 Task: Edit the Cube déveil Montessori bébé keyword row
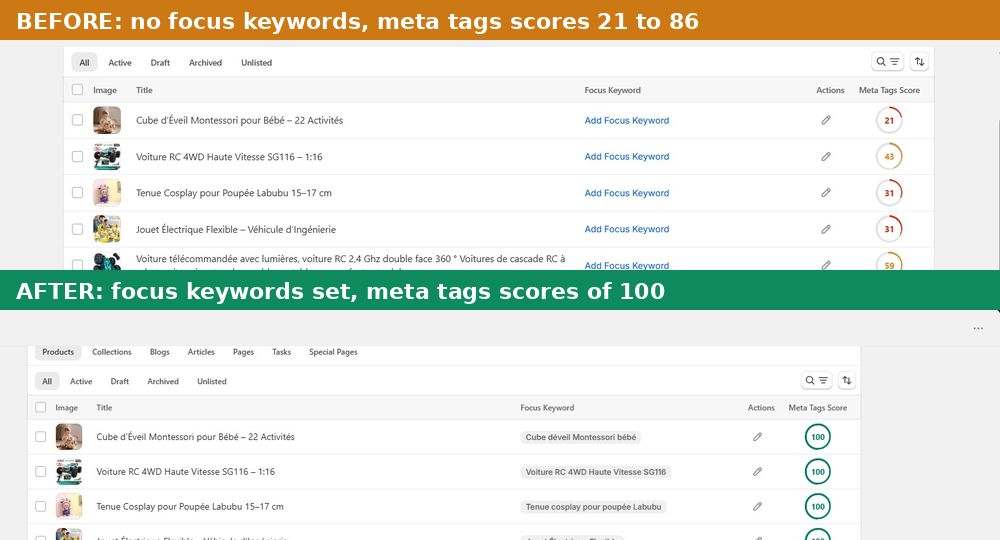click(x=757, y=437)
